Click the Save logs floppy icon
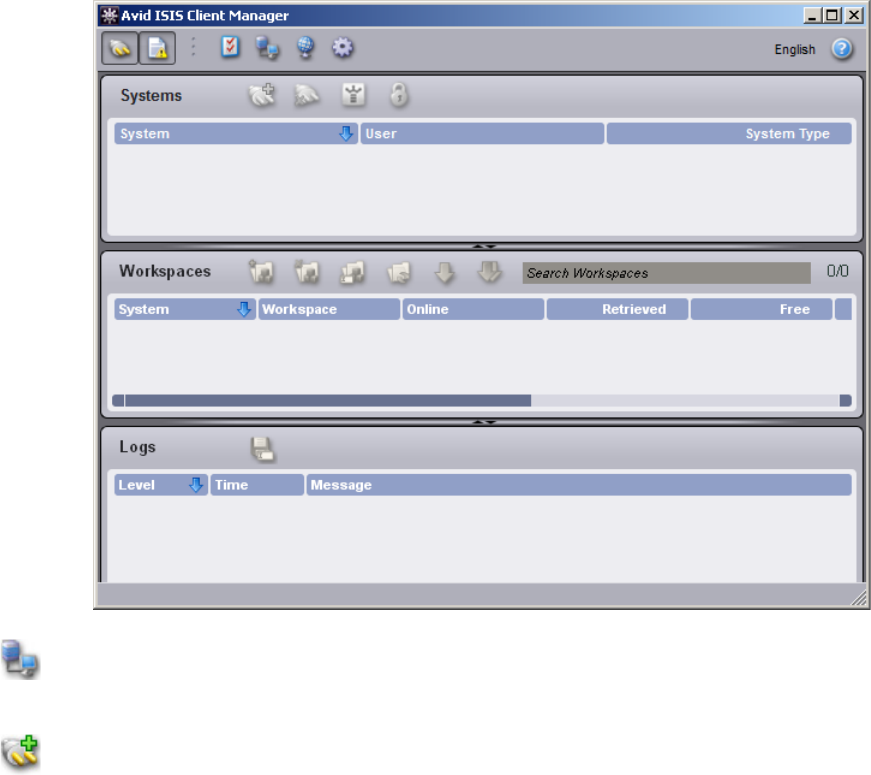 (x=262, y=449)
